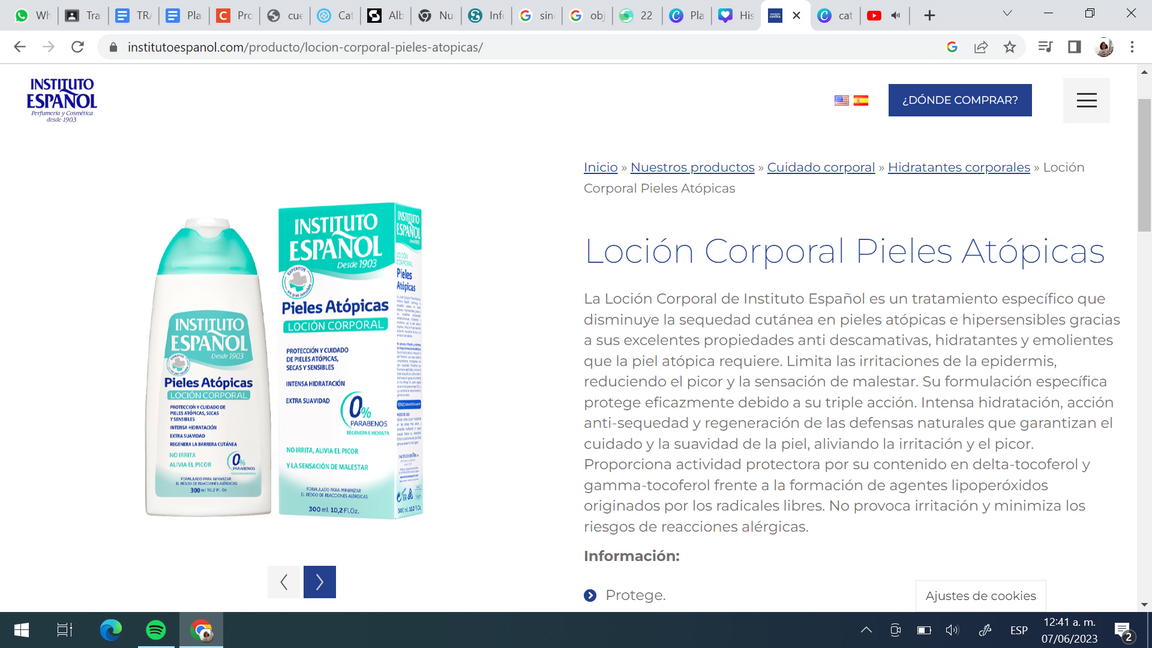Click the Instituto Español logo
The height and width of the screenshot is (648, 1152).
click(62, 100)
